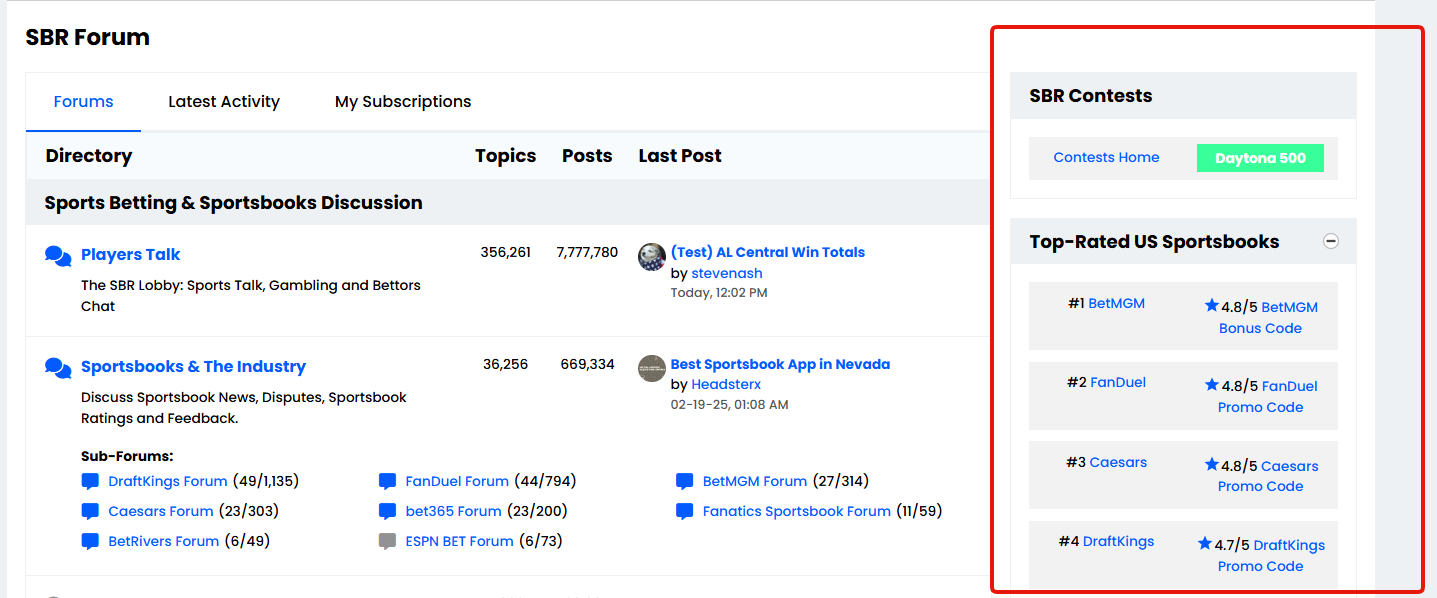This screenshot has height=598, width=1437.
Task: Open Sportsbooks & The Industry forum
Action: [193, 366]
